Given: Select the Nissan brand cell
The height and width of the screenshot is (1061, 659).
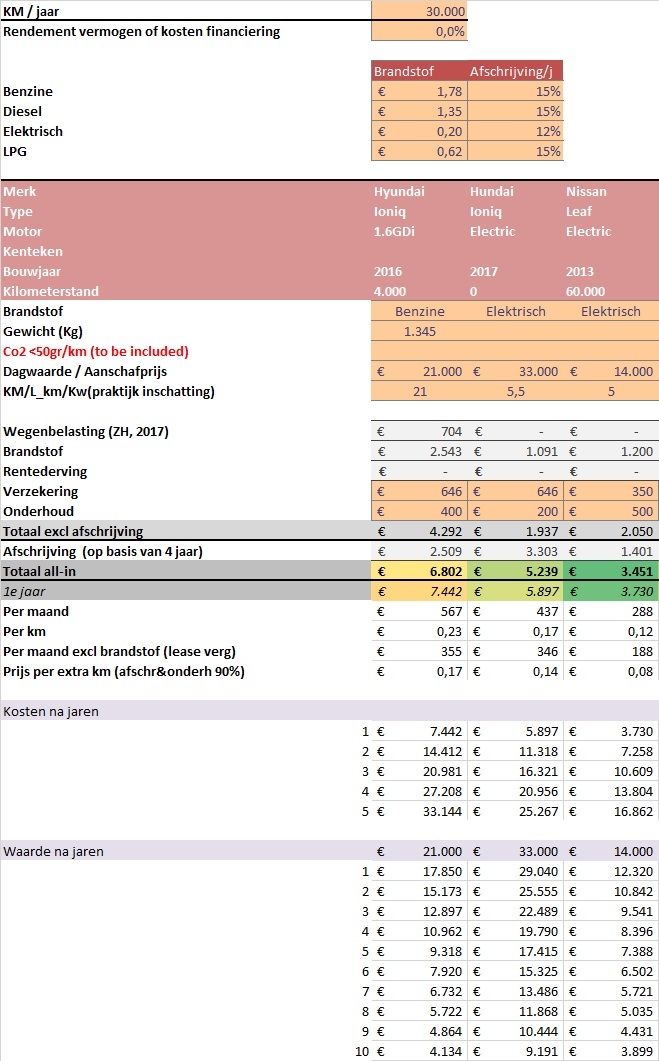Looking at the screenshot, I should (611, 191).
